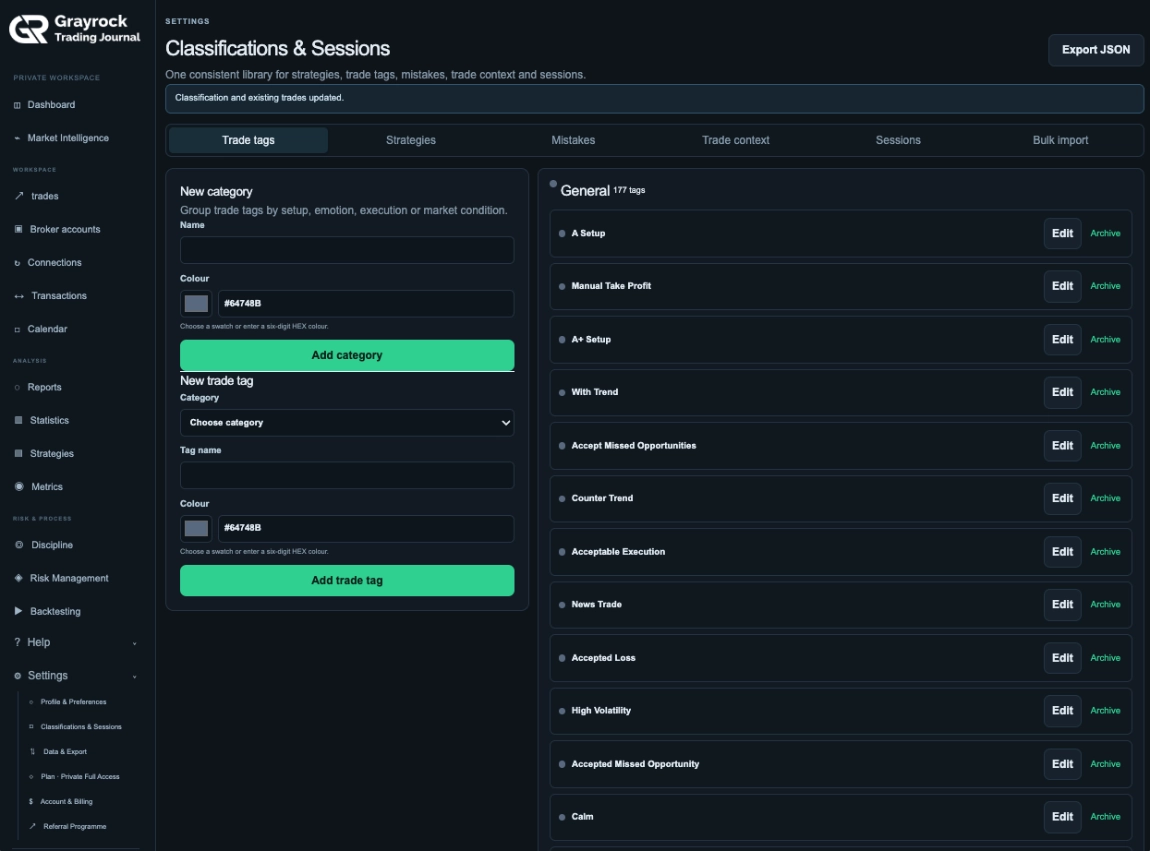The image size is (1150, 851).
Task: Click the Backtesting play icon
Action: point(18,611)
